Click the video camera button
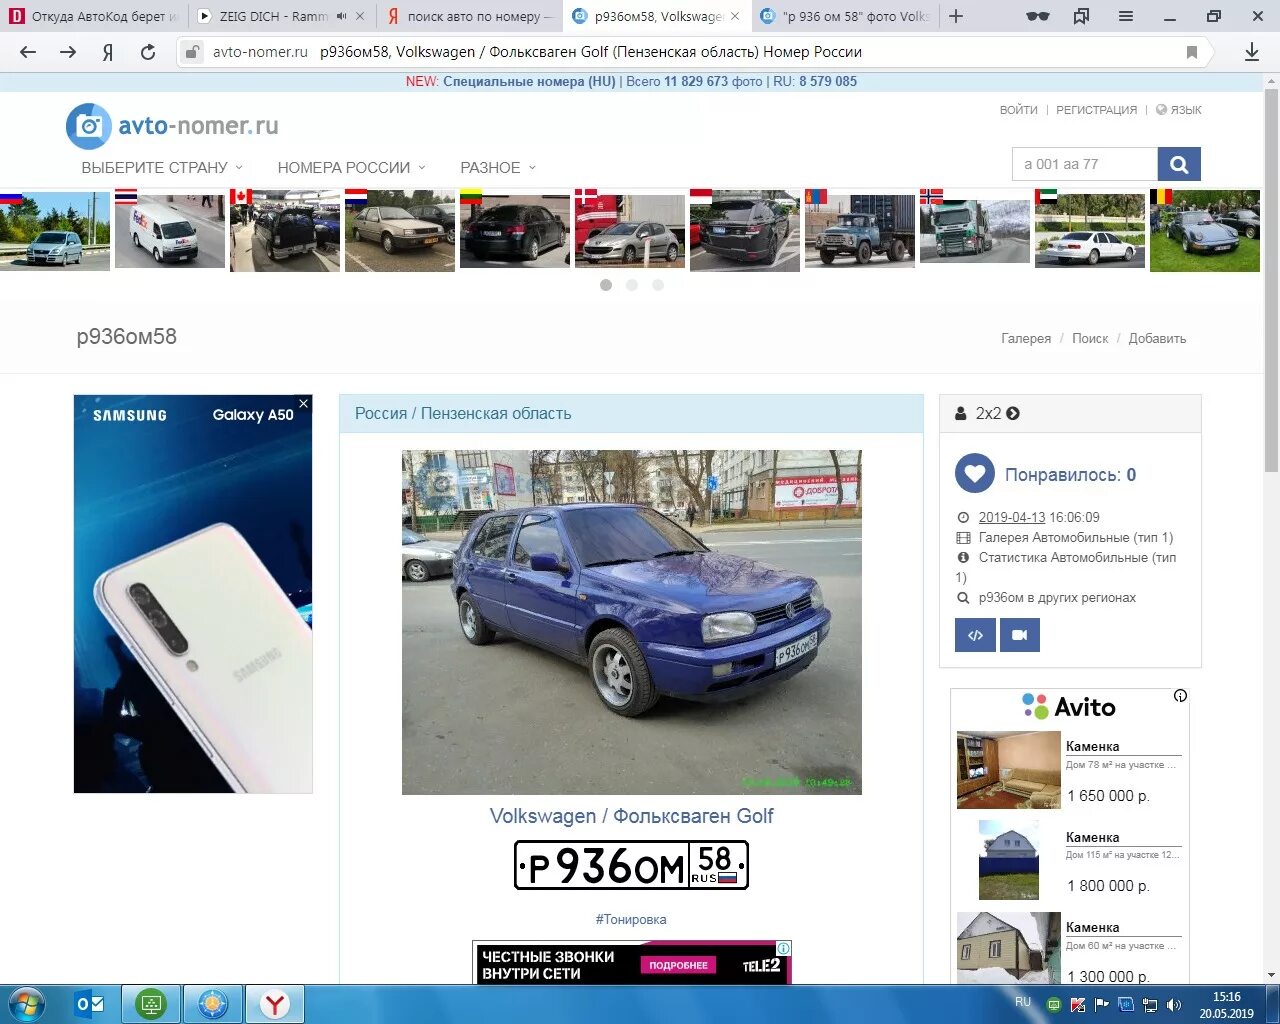Viewport: 1280px width, 1024px height. [1020, 635]
